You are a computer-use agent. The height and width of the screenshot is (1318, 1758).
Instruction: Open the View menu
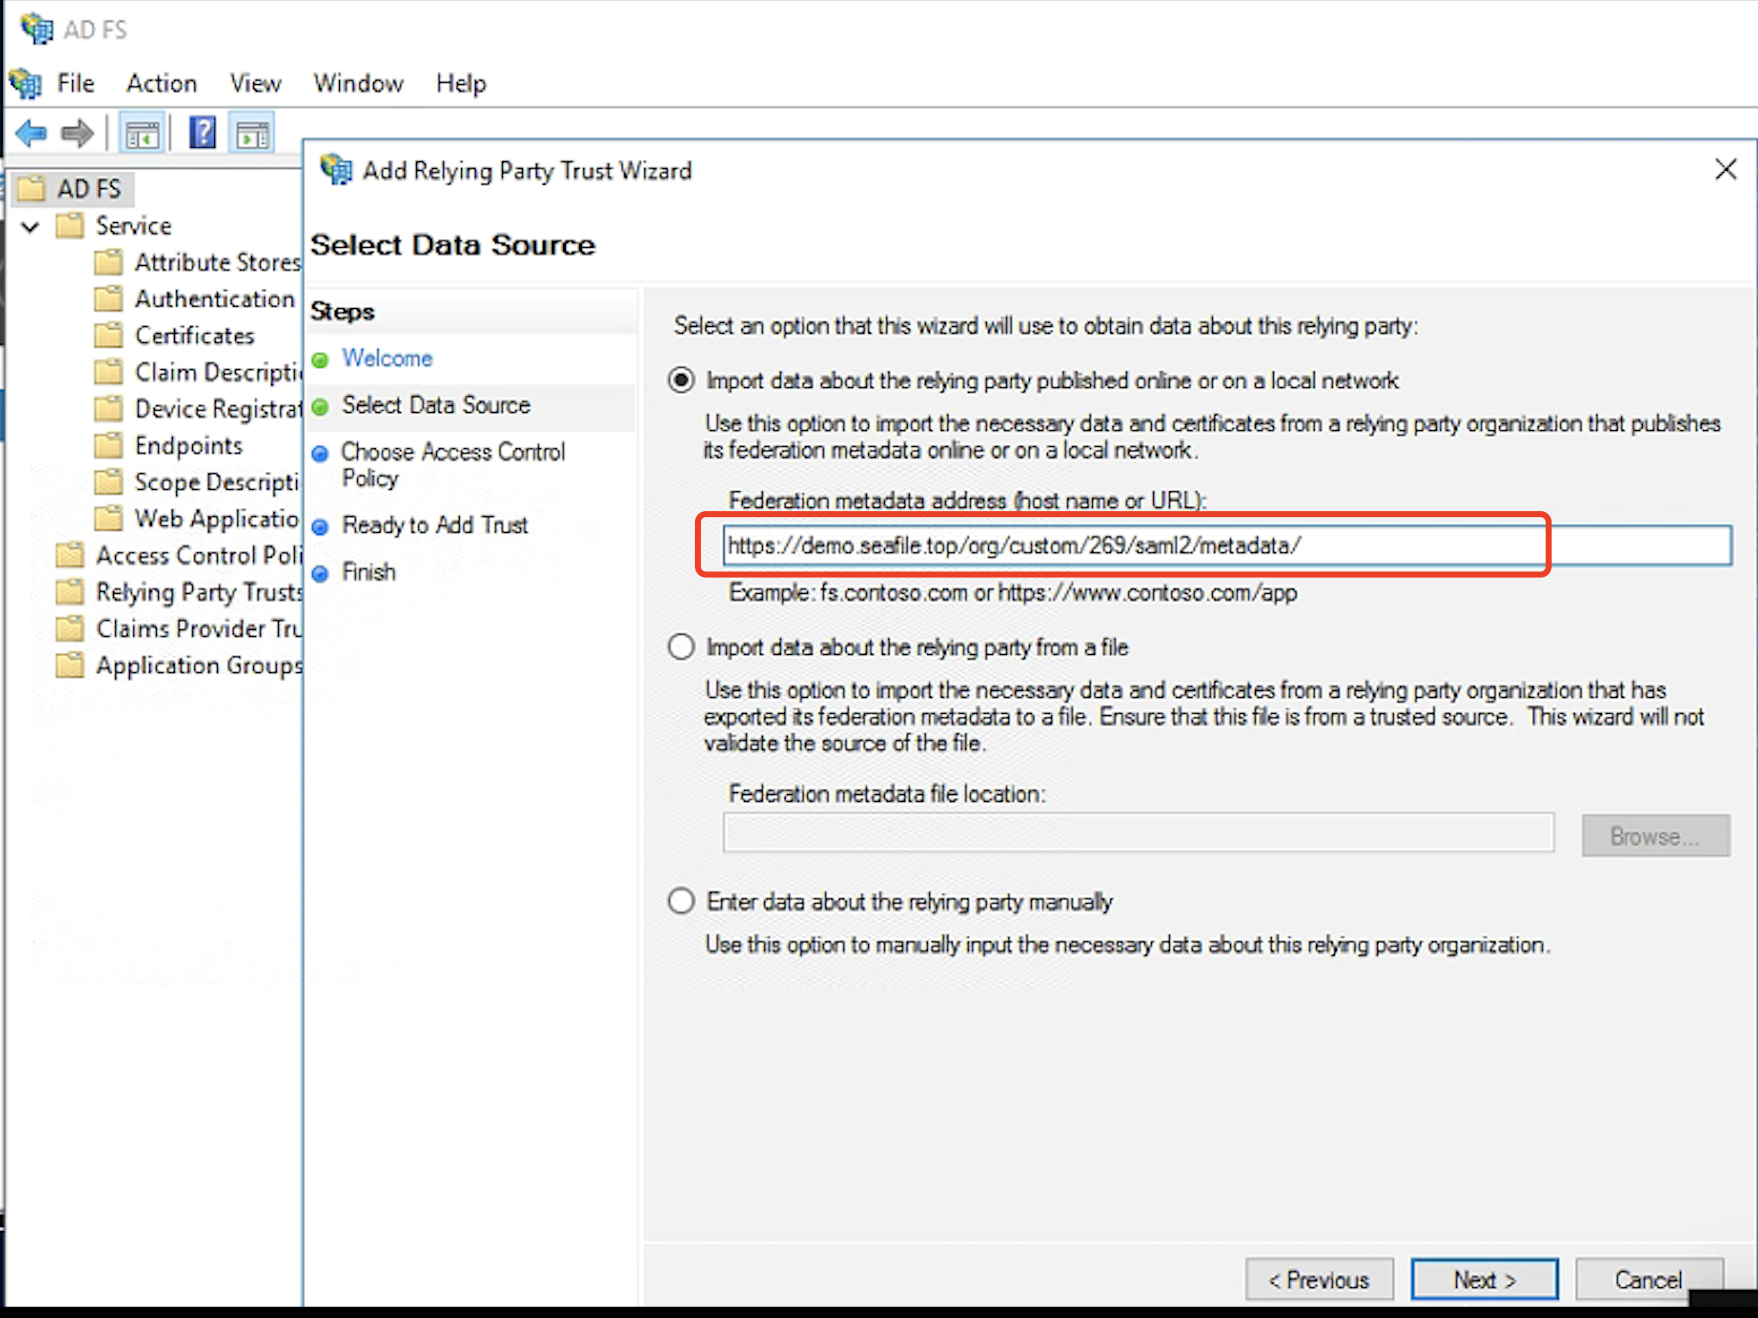pos(255,83)
